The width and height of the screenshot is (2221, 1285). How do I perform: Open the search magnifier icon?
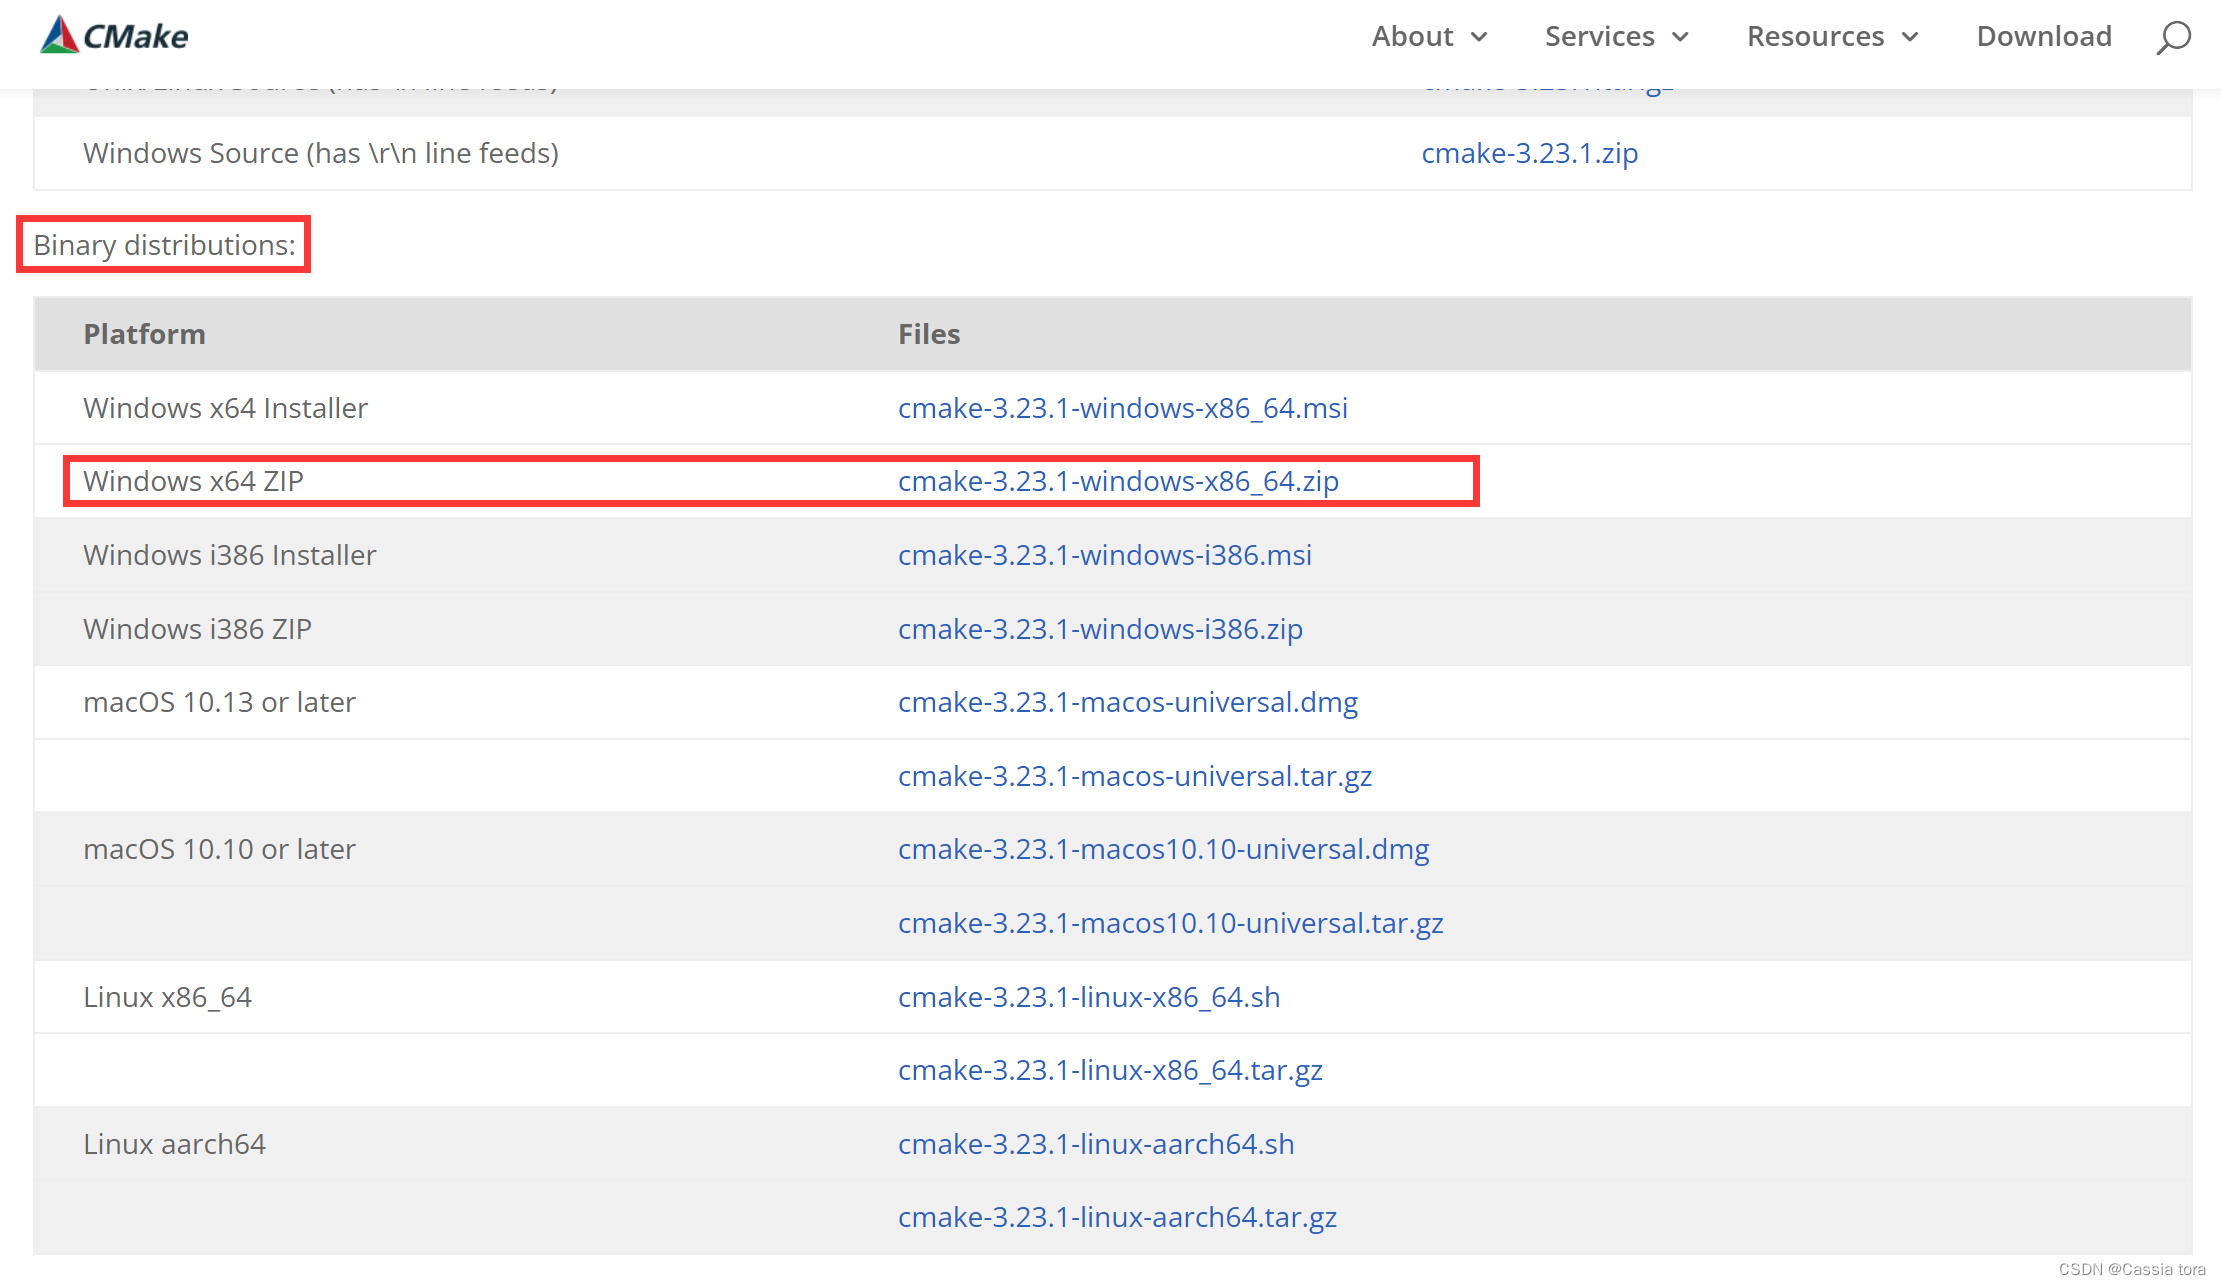(x=2173, y=38)
